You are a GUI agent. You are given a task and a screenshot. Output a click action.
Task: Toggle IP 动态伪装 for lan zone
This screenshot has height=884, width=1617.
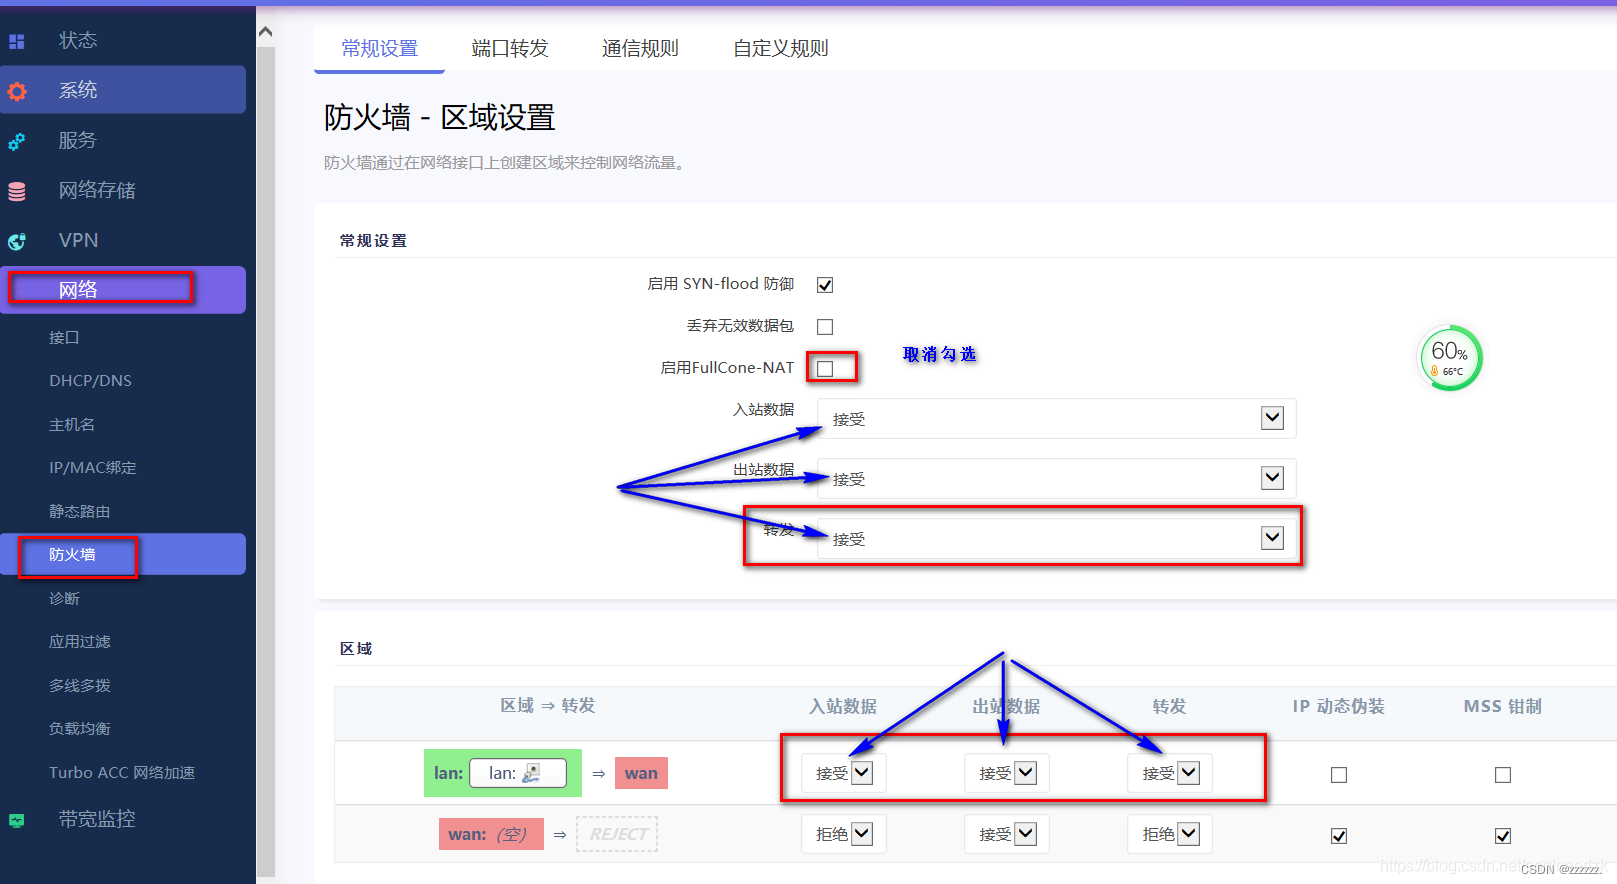coord(1339,775)
